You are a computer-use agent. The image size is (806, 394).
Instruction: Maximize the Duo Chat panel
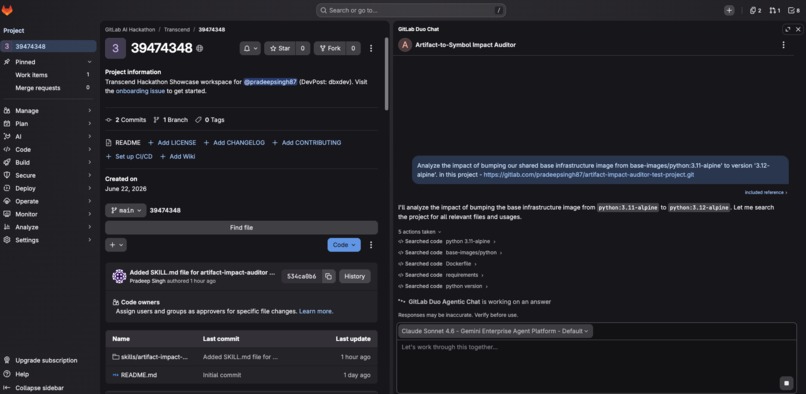(x=788, y=29)
